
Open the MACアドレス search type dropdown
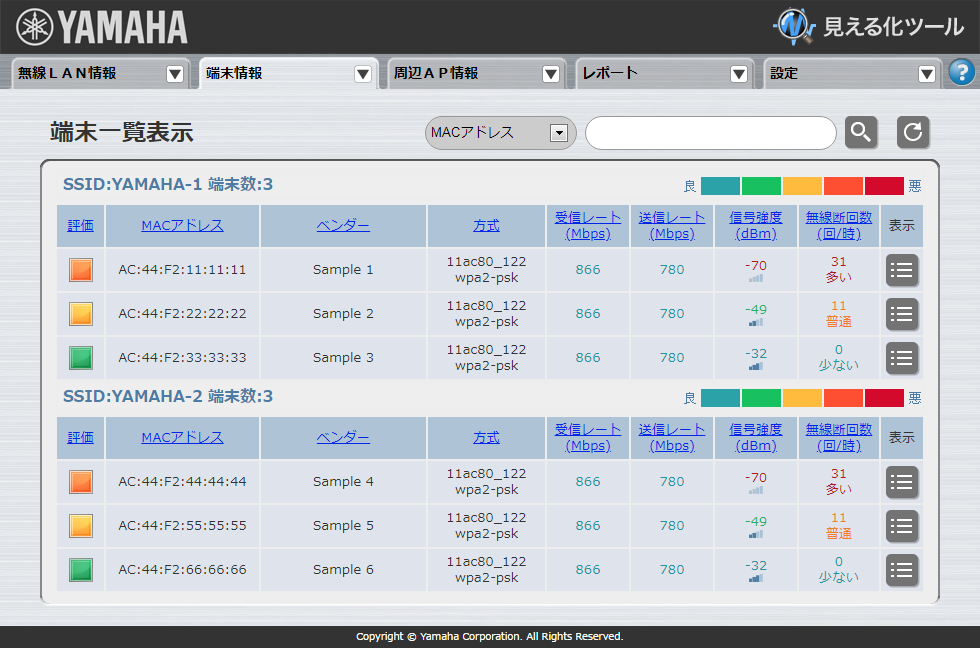tap(559, 133)
